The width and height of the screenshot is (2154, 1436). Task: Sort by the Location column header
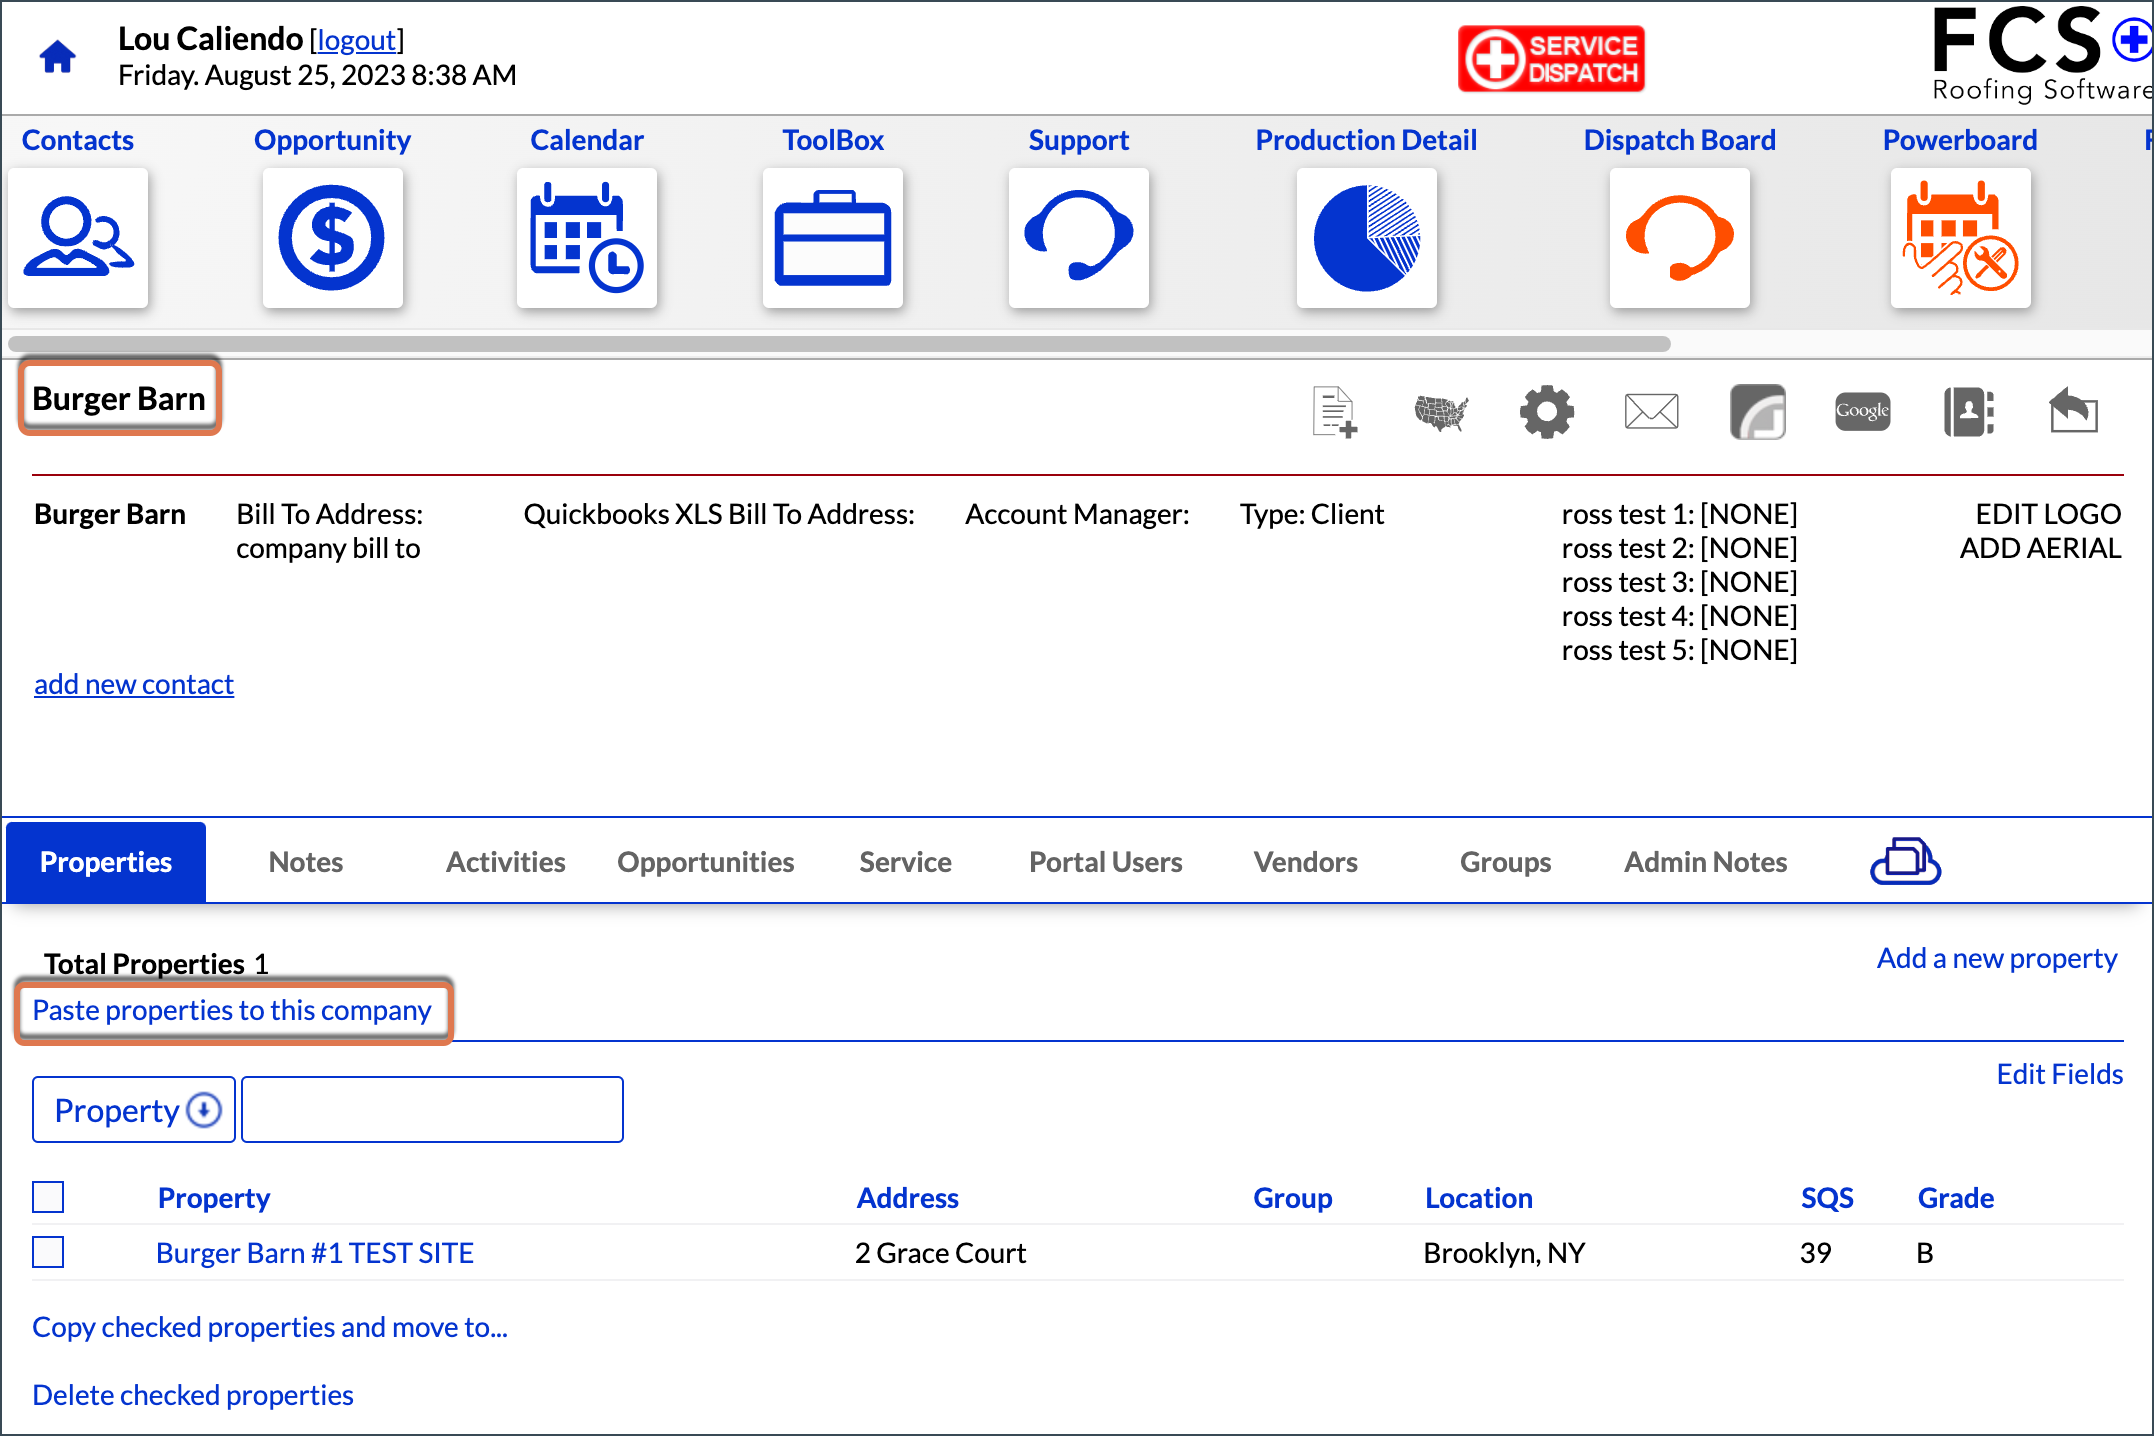click(x=1479, y=1198)
